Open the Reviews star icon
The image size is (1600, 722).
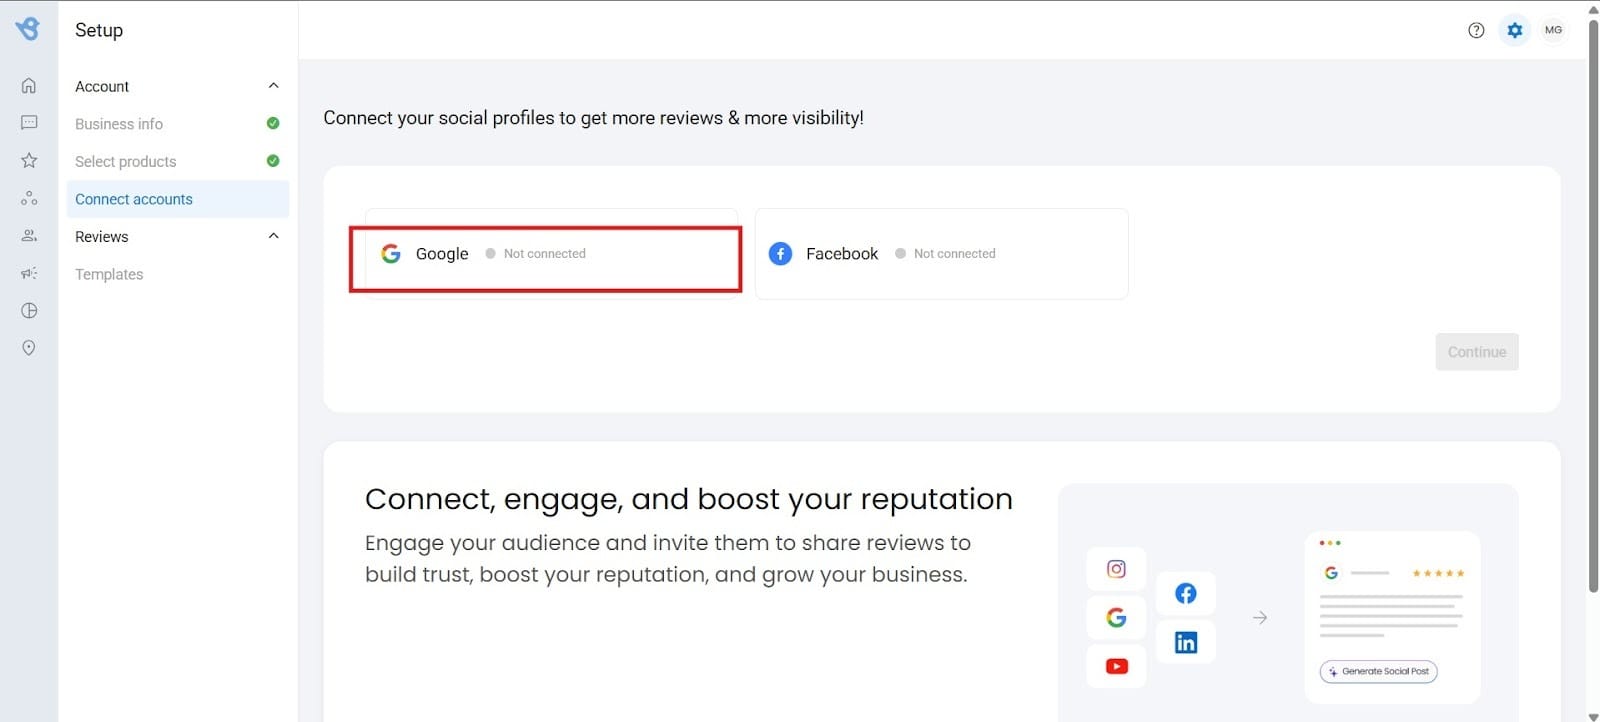tap(29, 160)
